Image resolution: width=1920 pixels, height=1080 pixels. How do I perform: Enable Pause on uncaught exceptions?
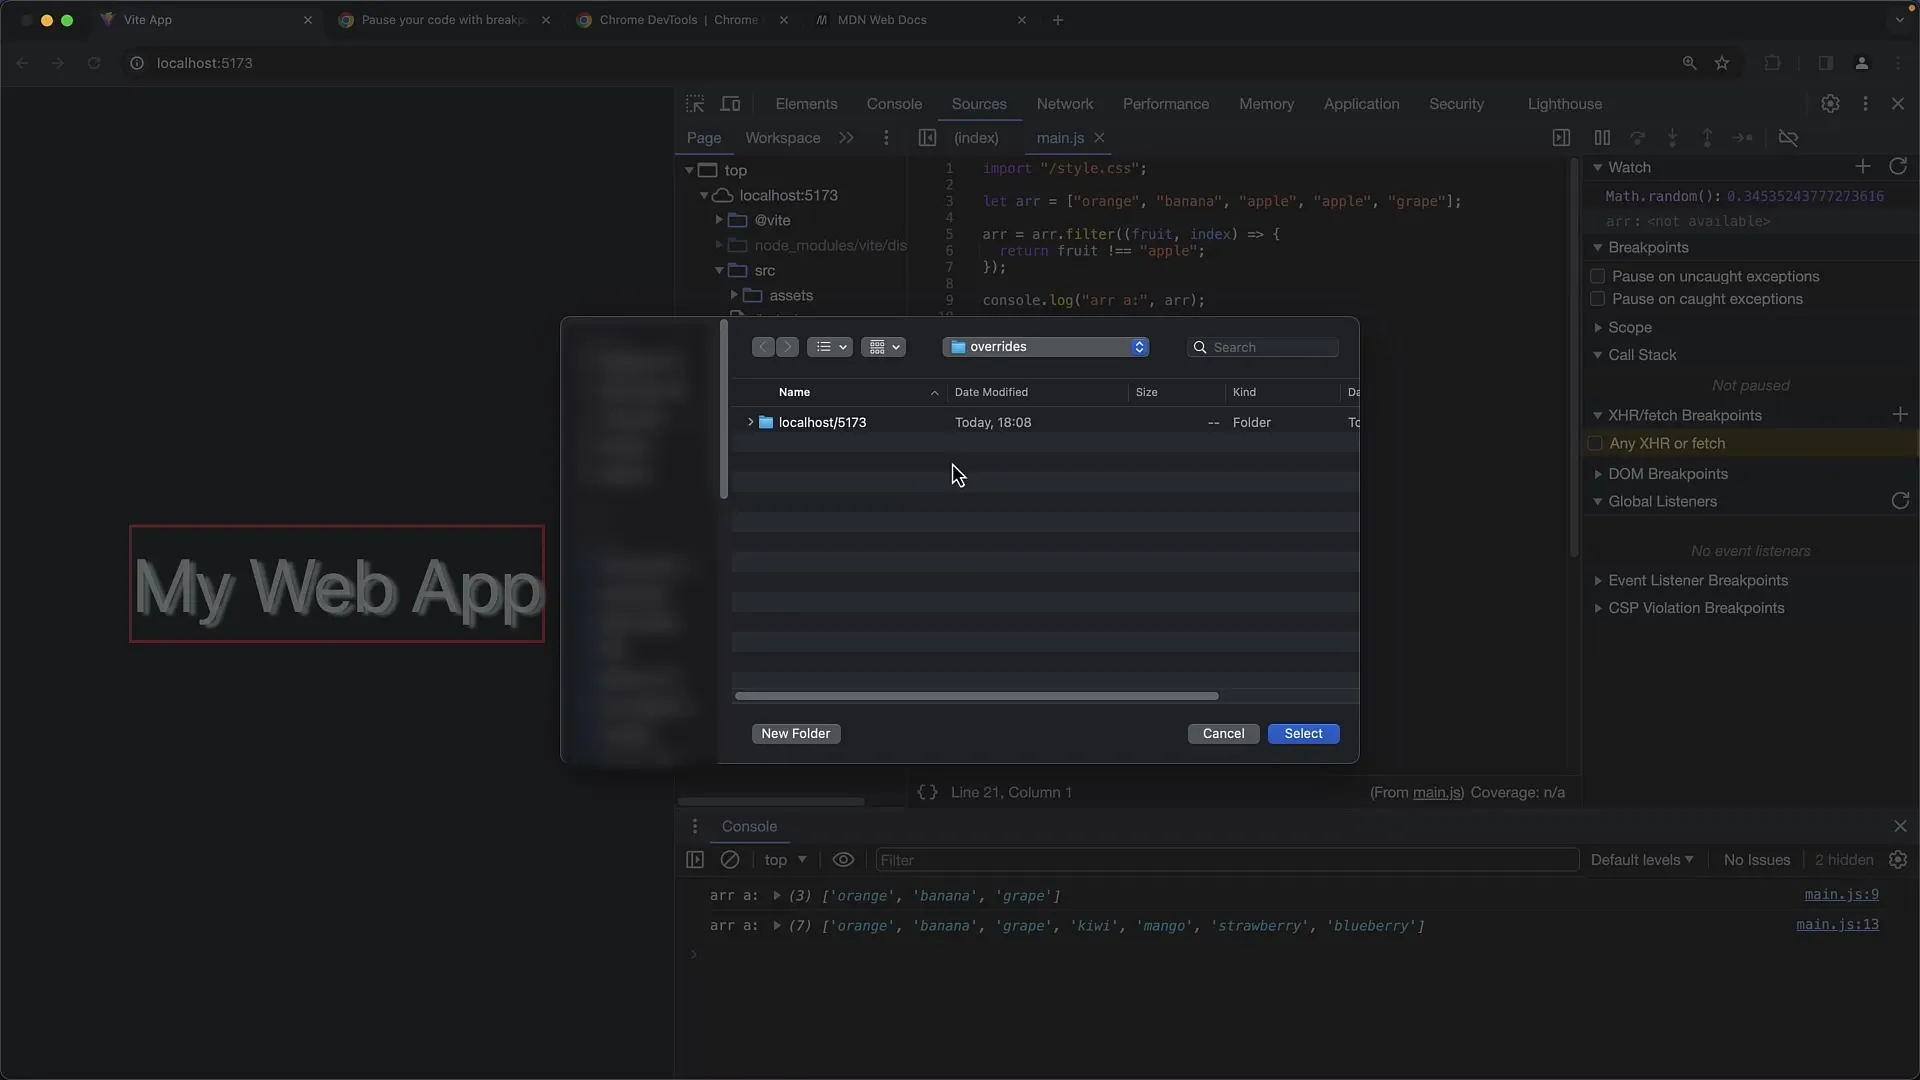pyautogui.click(x=1597, y=276)
